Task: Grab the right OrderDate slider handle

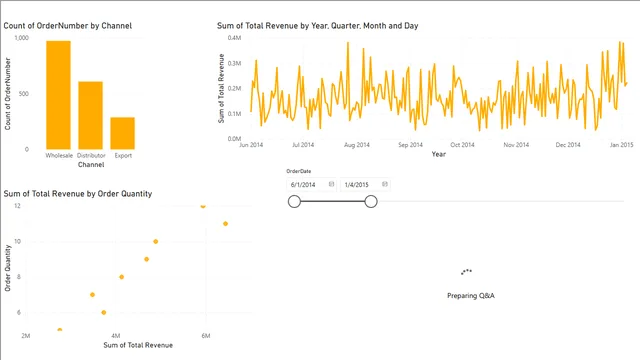Action: click(371, 201)
